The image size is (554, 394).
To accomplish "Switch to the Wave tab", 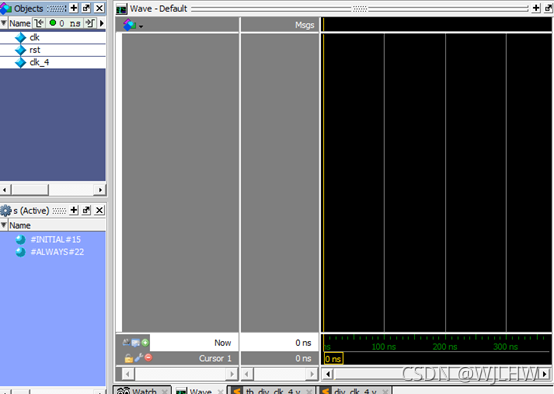I will click(x=200, y=391).
